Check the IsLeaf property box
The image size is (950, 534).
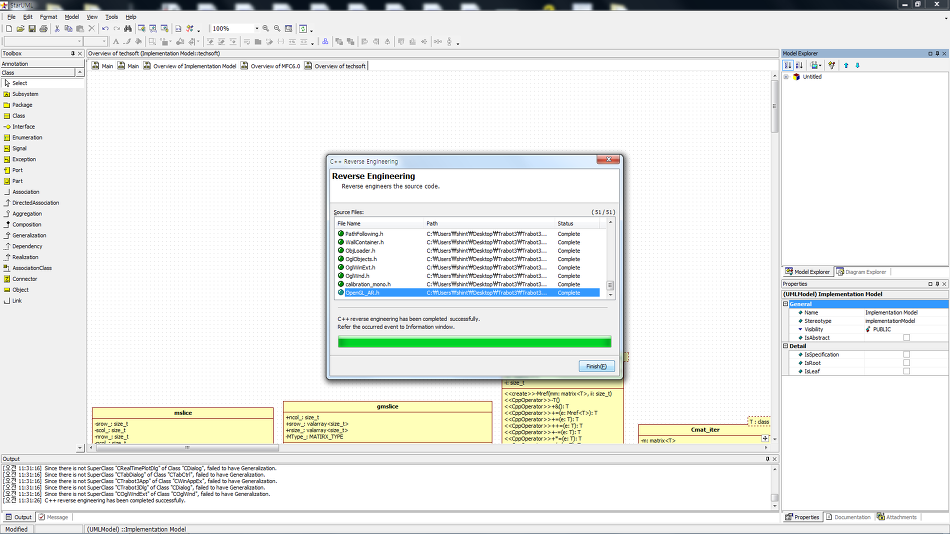pyautogui.click(x=906, y=371)
